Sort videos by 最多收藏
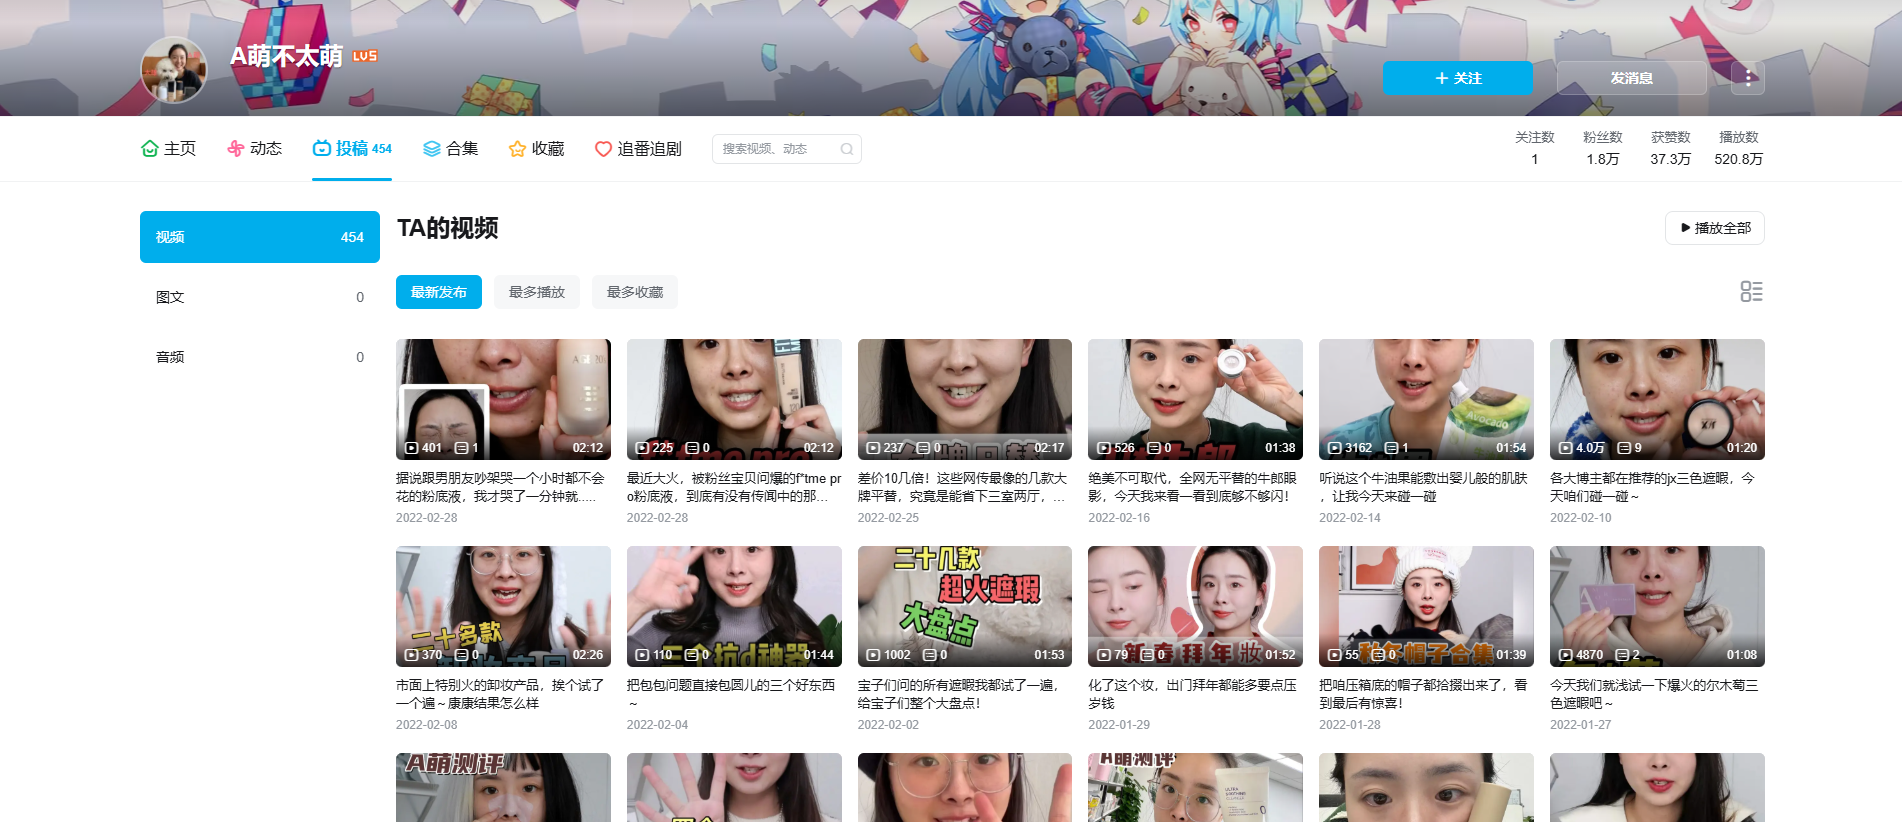Screen dimensions: 1902x822 635,292
